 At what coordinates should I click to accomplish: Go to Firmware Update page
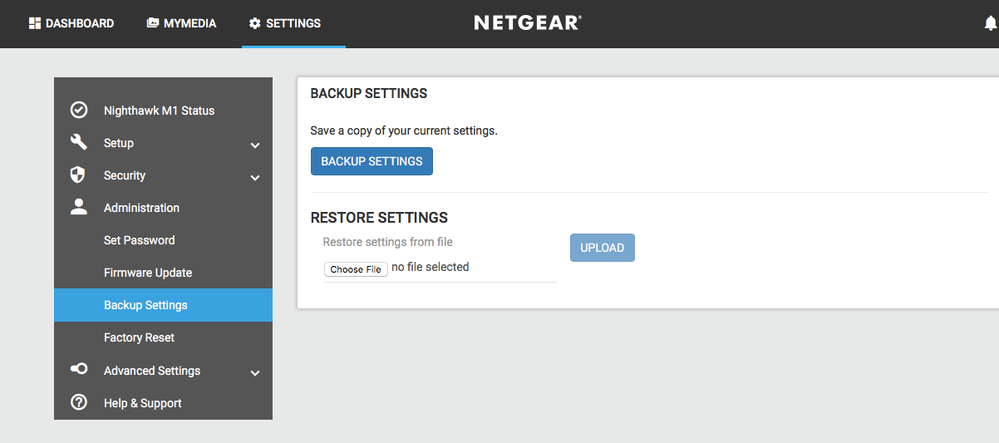pyautogui.click(x=148, y=273)
